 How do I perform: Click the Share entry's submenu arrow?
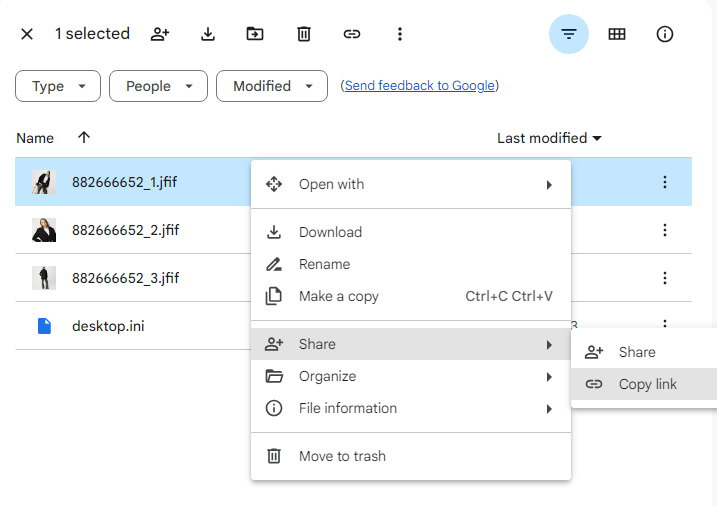549,345
